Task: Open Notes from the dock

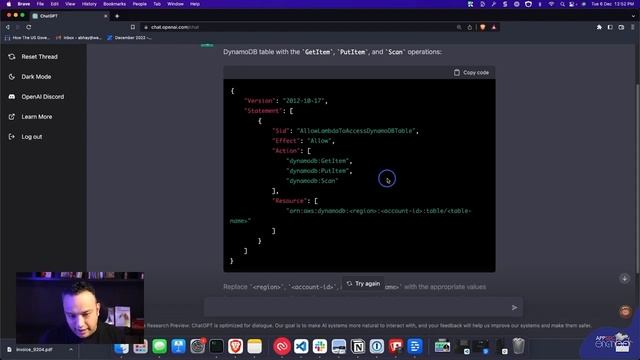Action: (x=254, y=347)
